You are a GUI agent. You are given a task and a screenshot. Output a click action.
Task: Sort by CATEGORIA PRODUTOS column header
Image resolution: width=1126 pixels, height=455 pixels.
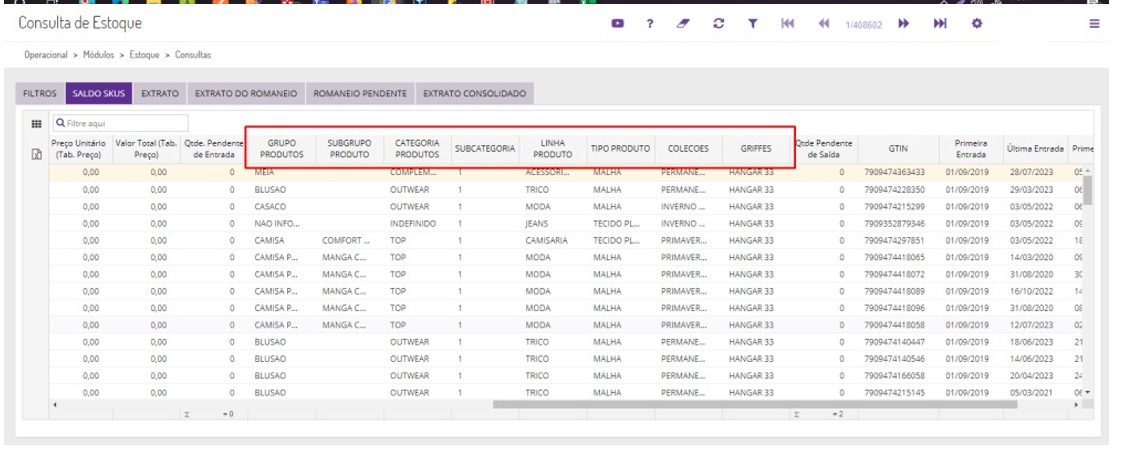tap(417, 149)
